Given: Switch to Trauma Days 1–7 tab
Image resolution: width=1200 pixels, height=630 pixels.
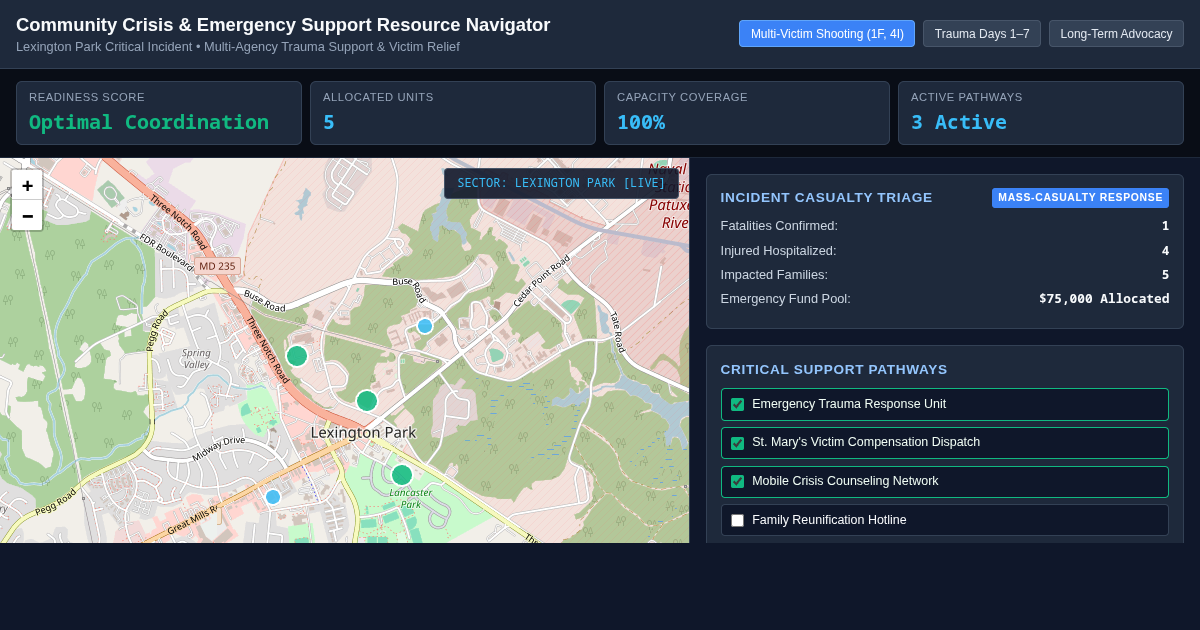Looking at the screenshot, I should [x=982, y=34].
